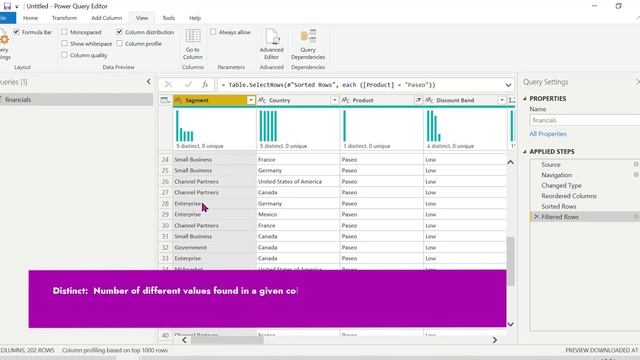Cancel formula edit with X icon

[x=168, y=84]
